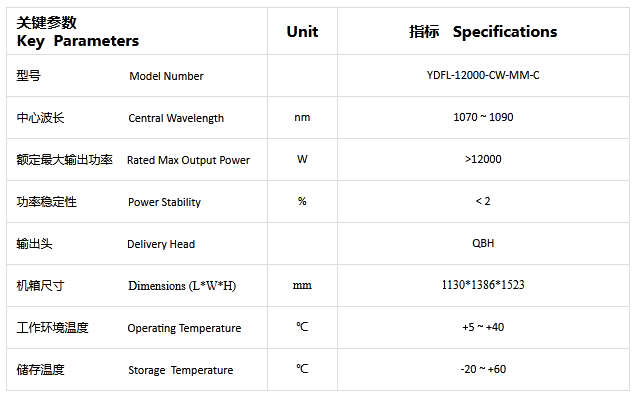Click the QBH specification value
The image size is (634, 394).
pyautogui.click(x=483, y=243)
